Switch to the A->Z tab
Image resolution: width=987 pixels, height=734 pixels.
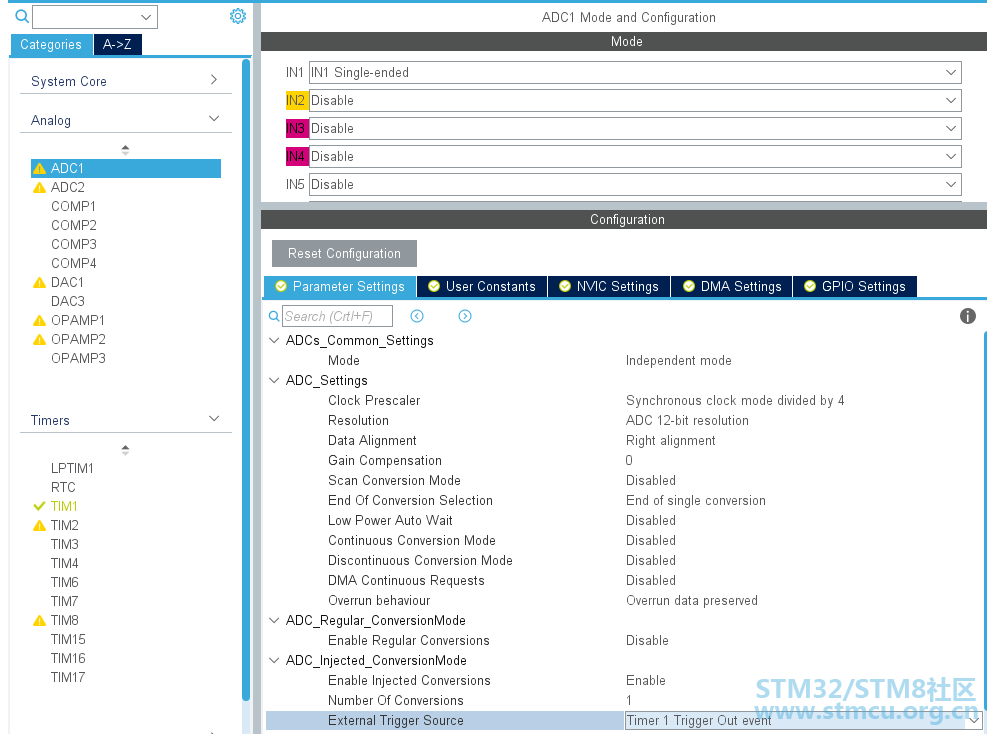point(118,45)
